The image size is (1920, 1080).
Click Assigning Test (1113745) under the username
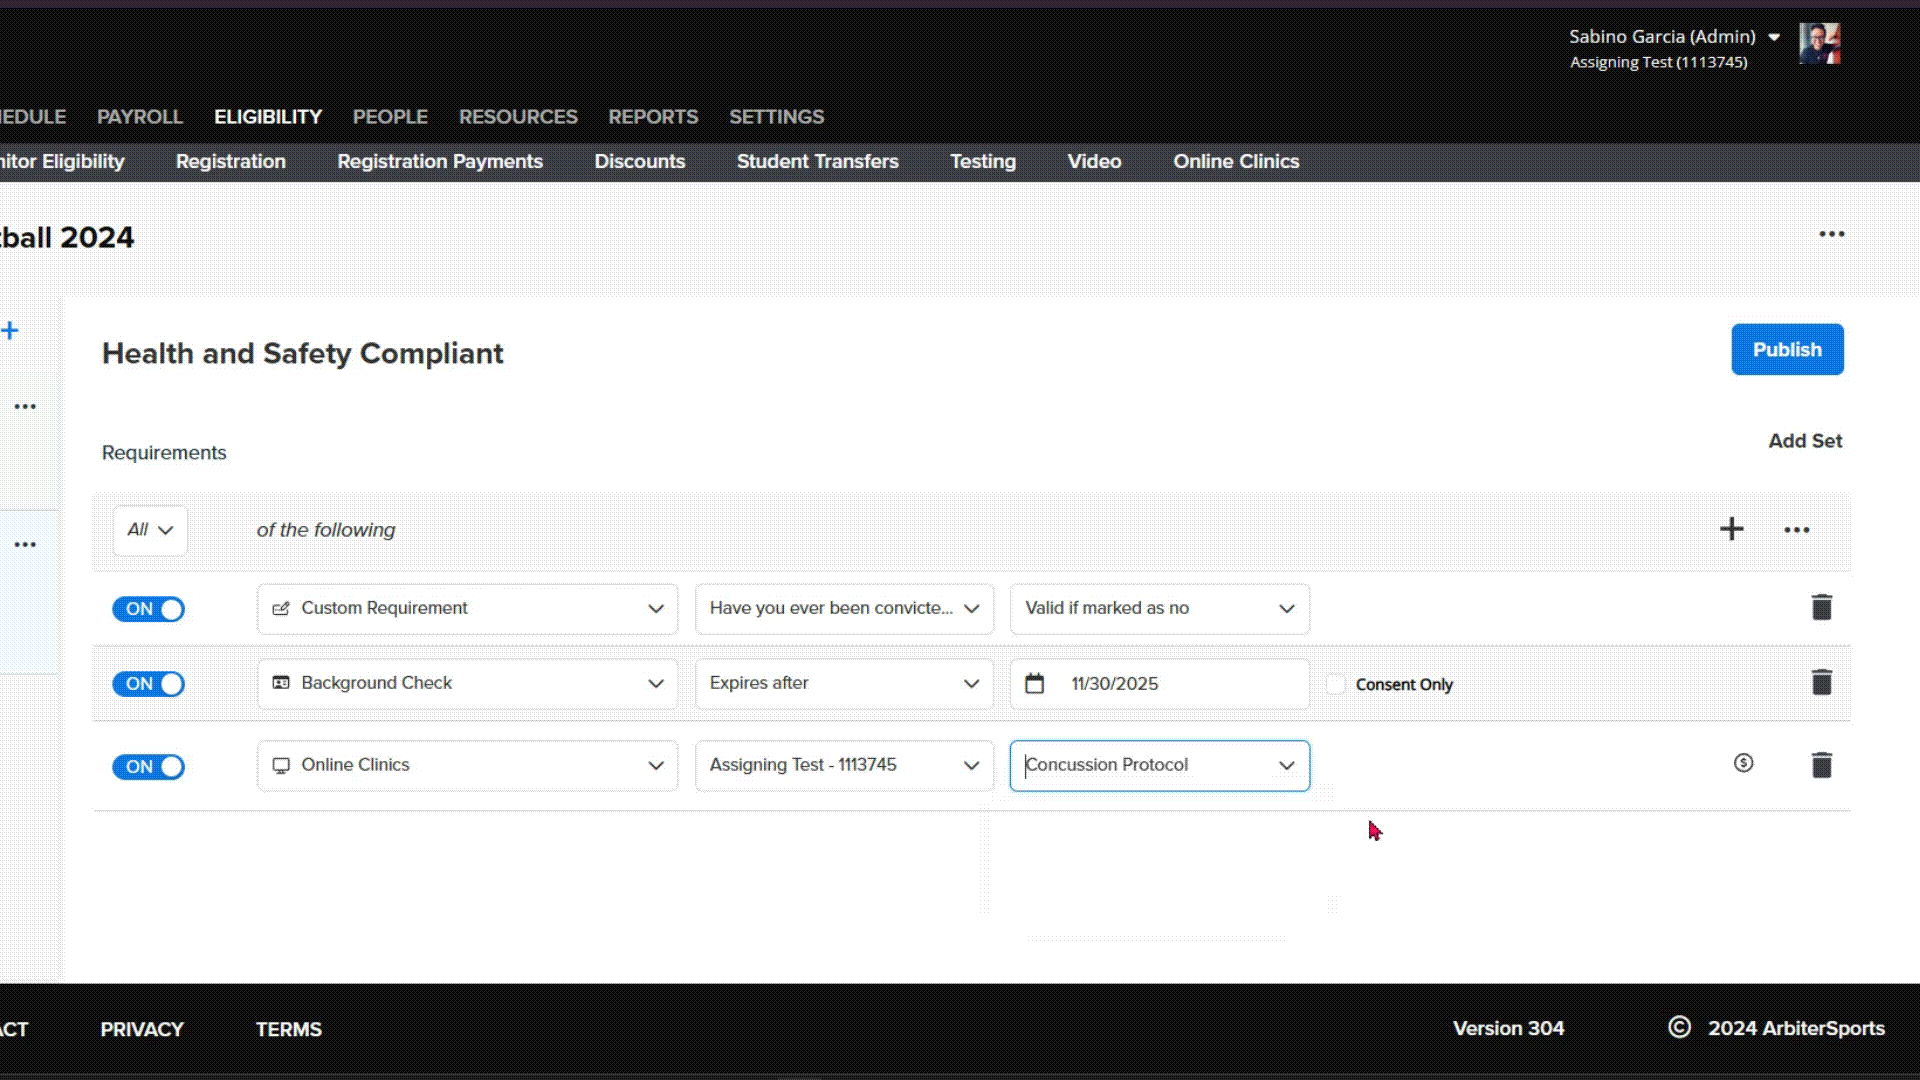tap(1659, 62)
